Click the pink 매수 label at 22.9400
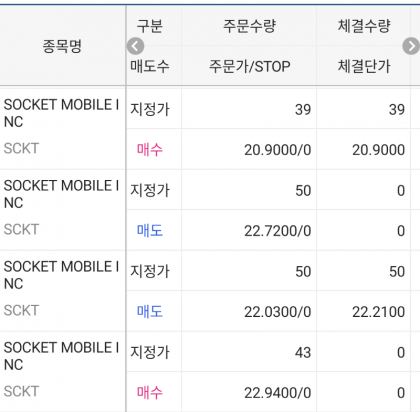The image size is (420, 412). coord(150,393)
